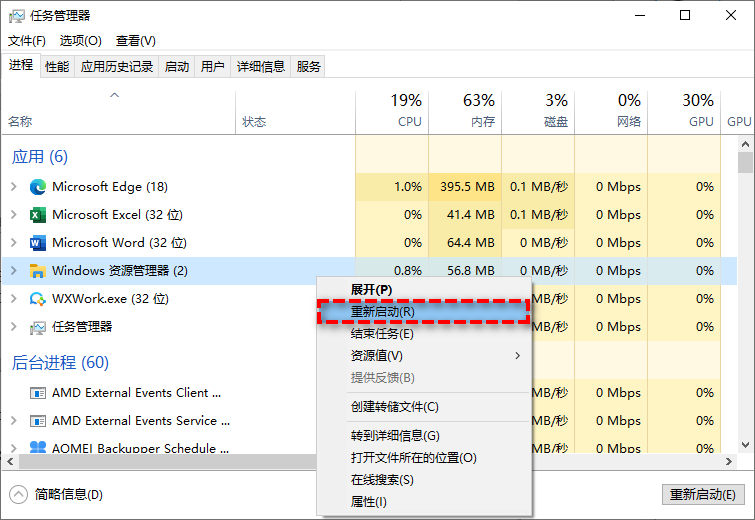Screen dimensions: 755x520
Task: Open the 查看(V) menu
Action: pyautogui.click(x=136, y=41)
